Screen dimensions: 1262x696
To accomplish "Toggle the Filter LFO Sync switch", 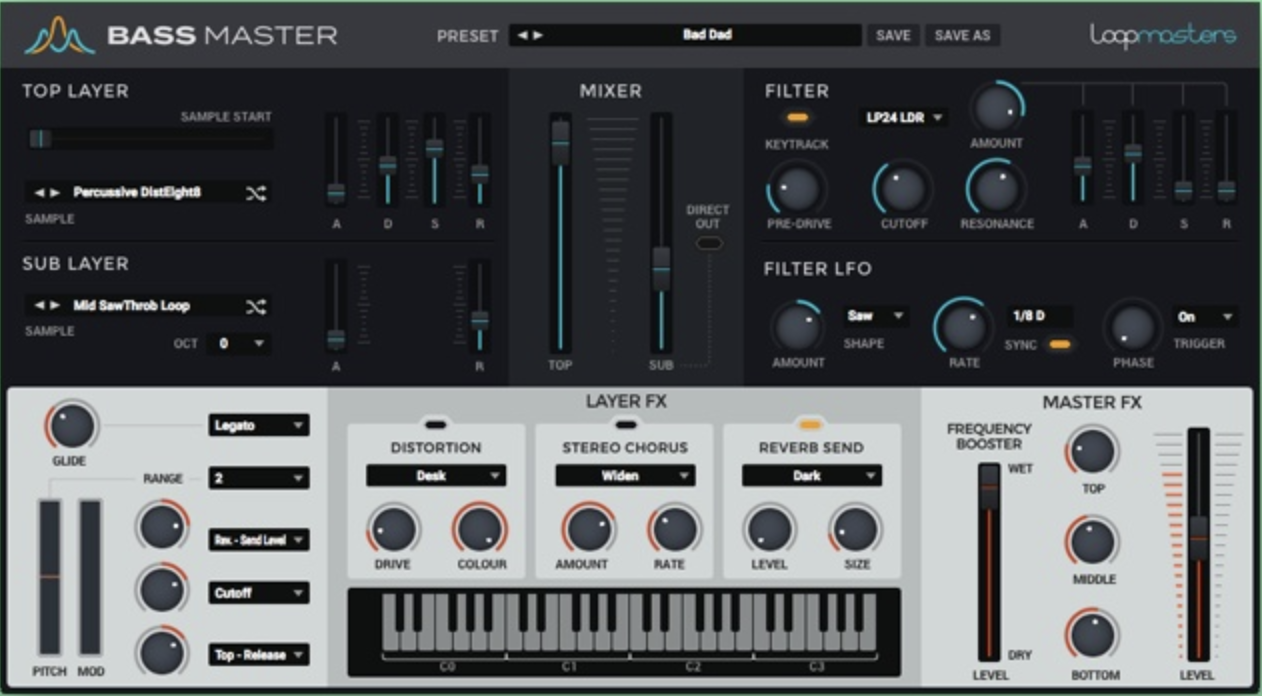I will point(1059,345).
